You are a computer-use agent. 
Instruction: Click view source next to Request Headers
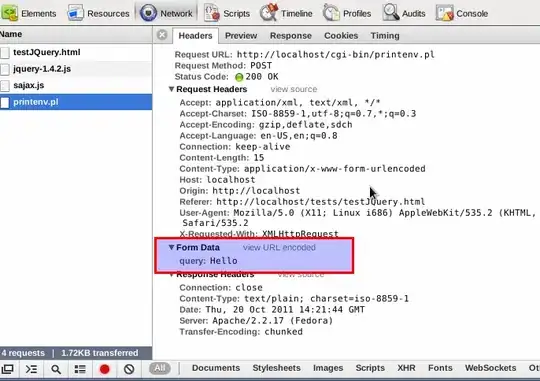click(x=293, y=89)
